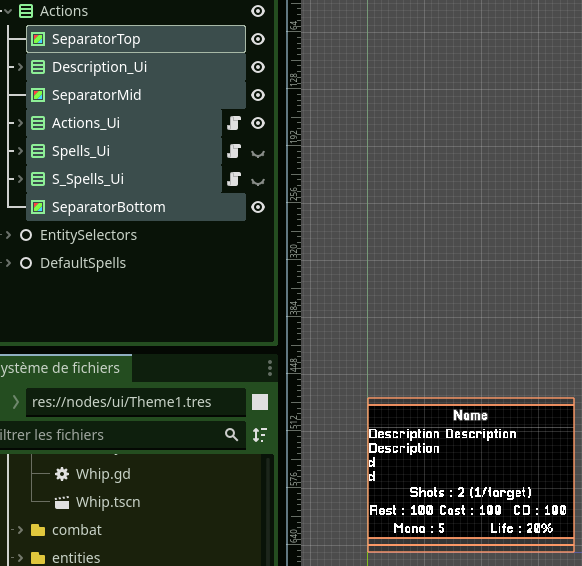Go forward in file system path history
The width and height of the screenshot is (582, 566).
[x=16, y=402]
